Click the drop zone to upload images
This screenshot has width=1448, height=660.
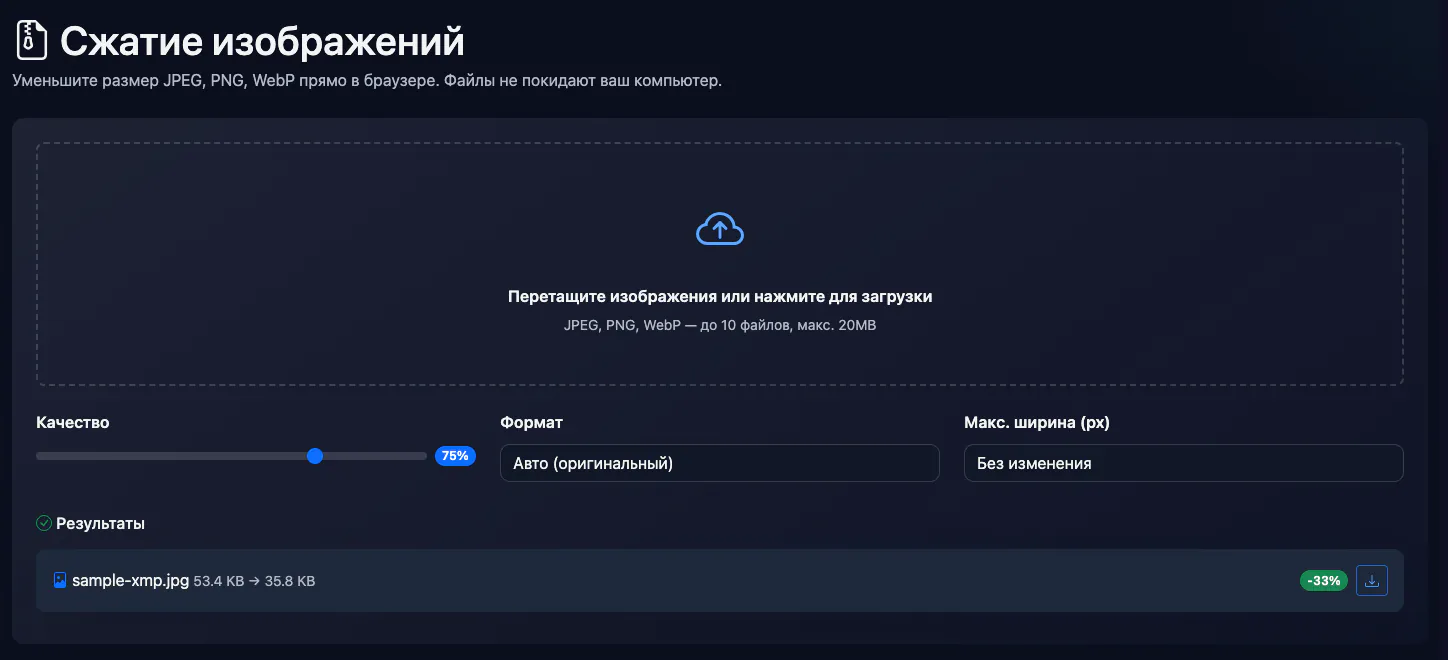coord(720,264)
